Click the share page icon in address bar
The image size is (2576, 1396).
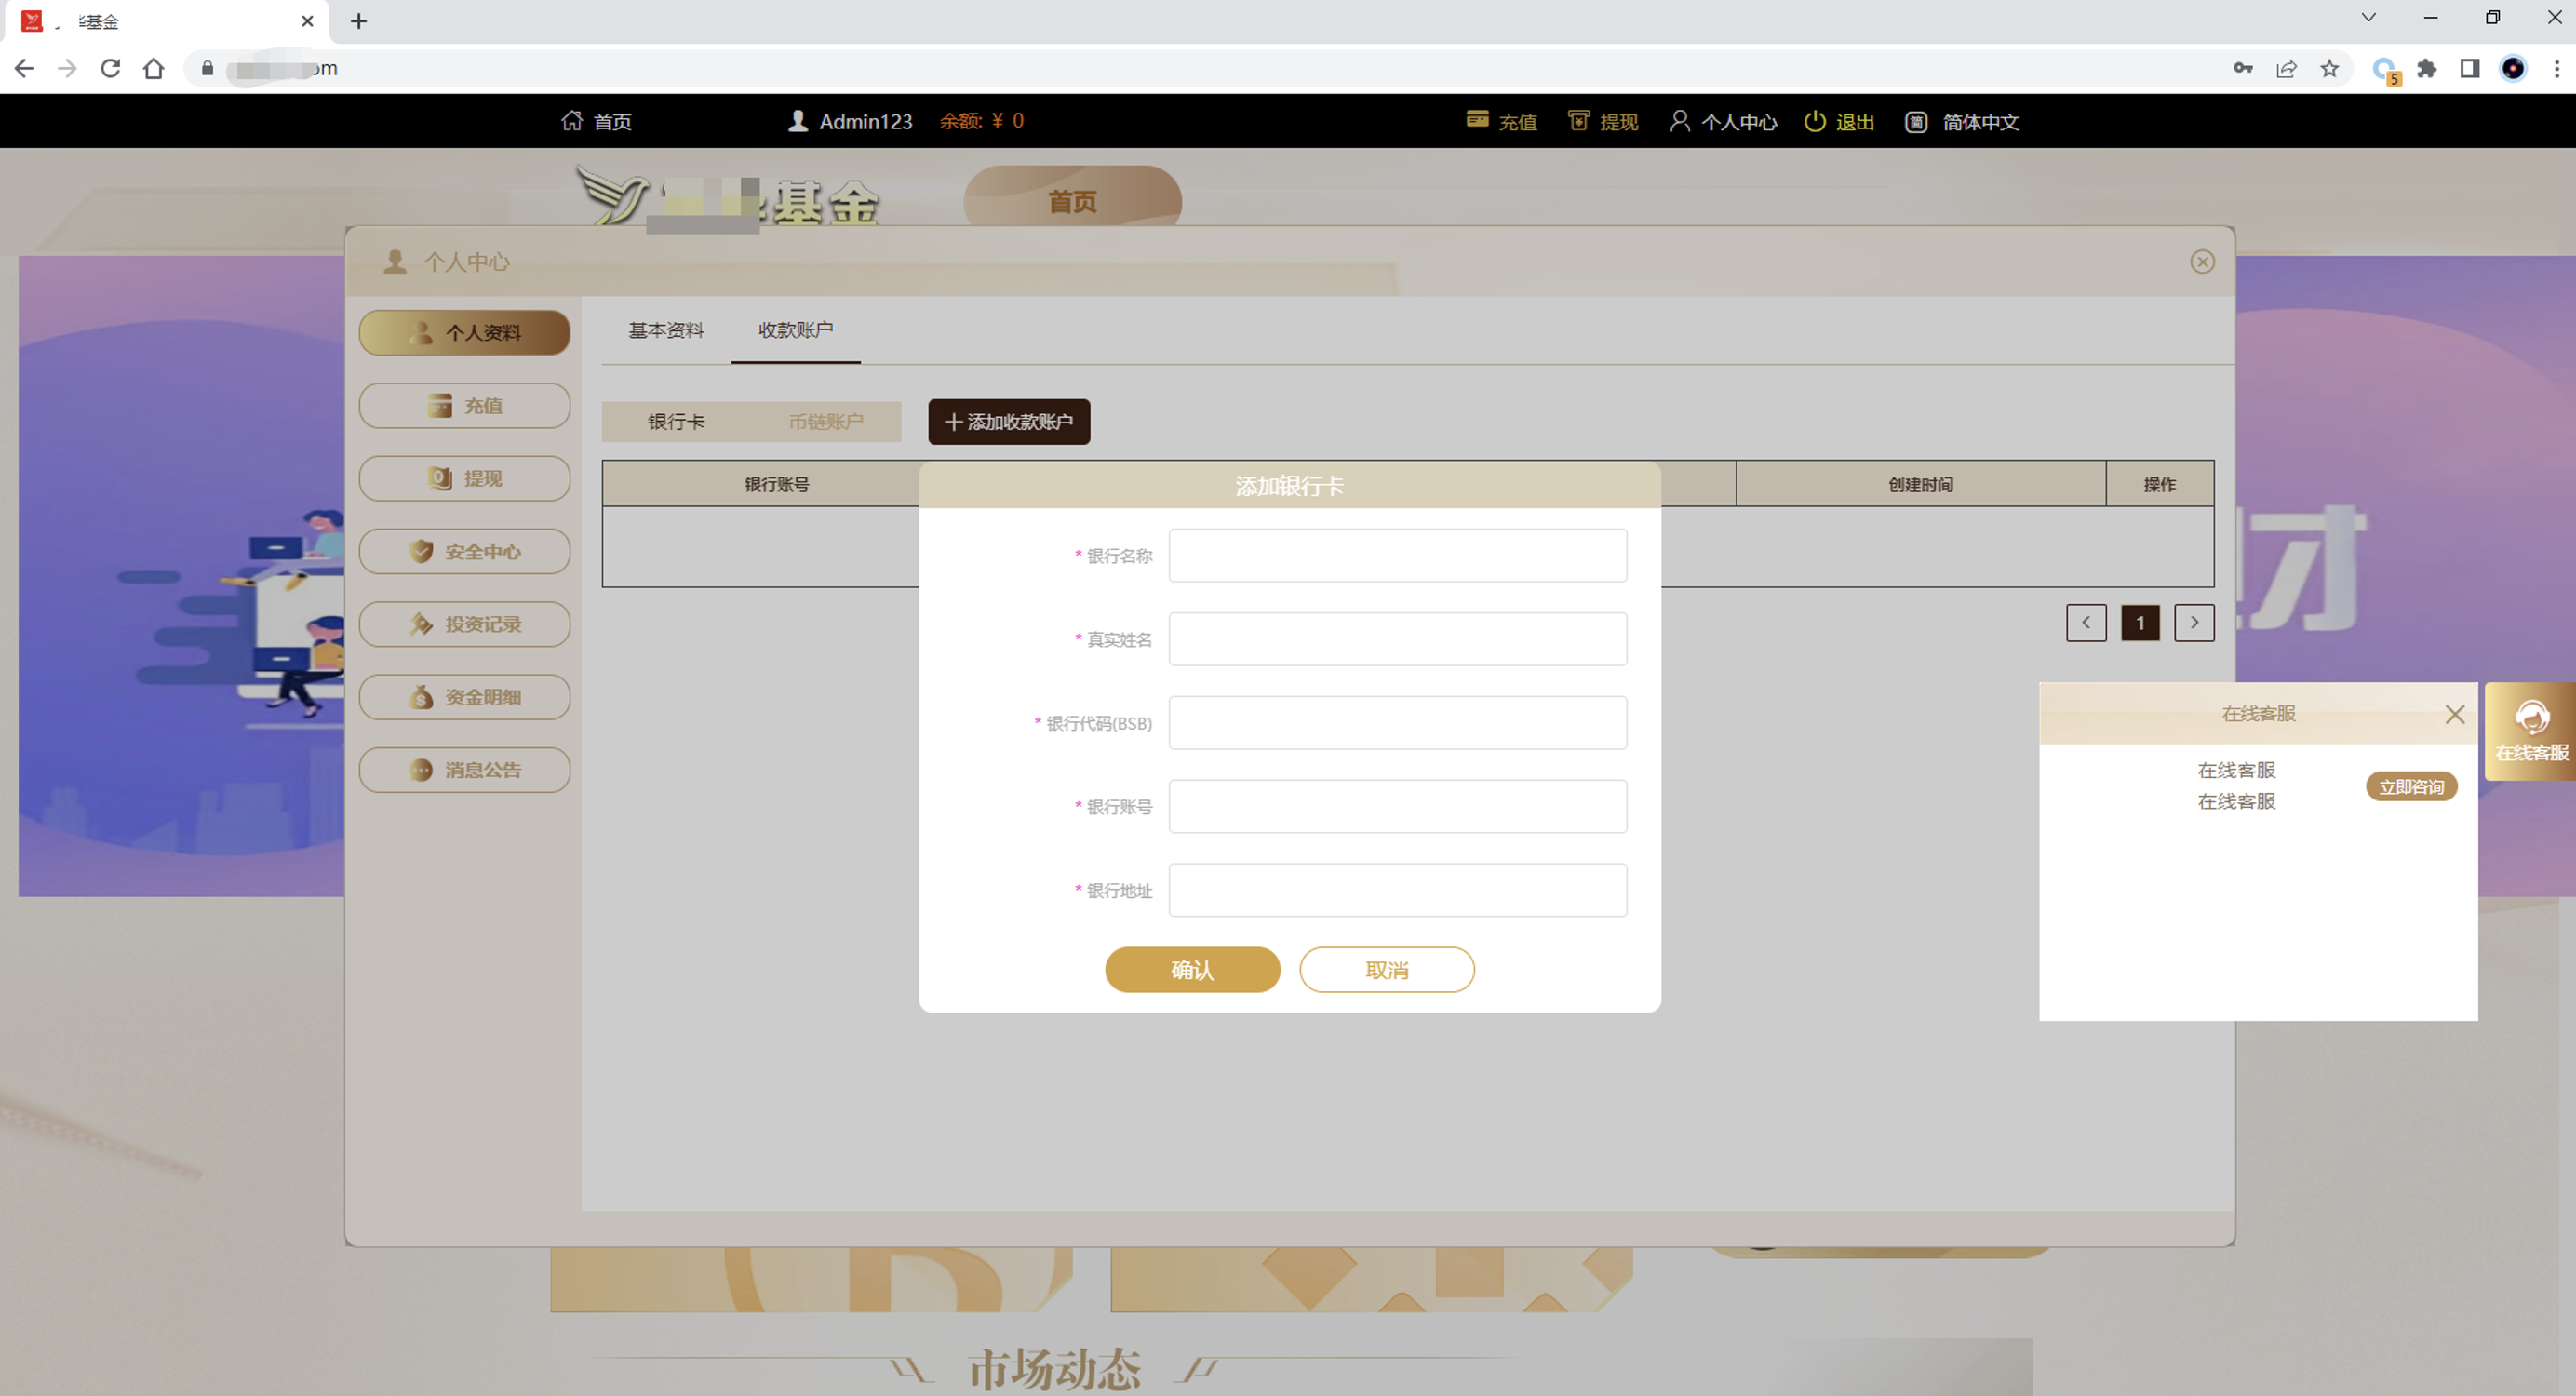tap(2287, 68)
